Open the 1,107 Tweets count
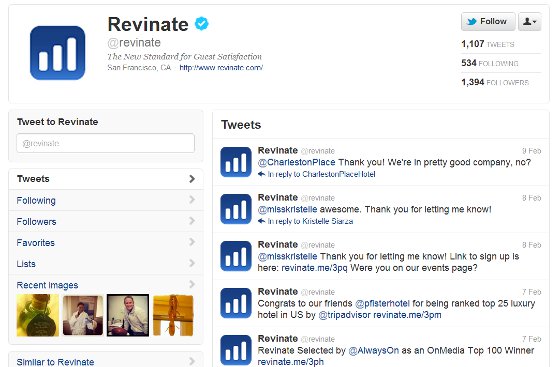Screen dimensions: 560x367 pyautogui.click(x=488, y=44)
